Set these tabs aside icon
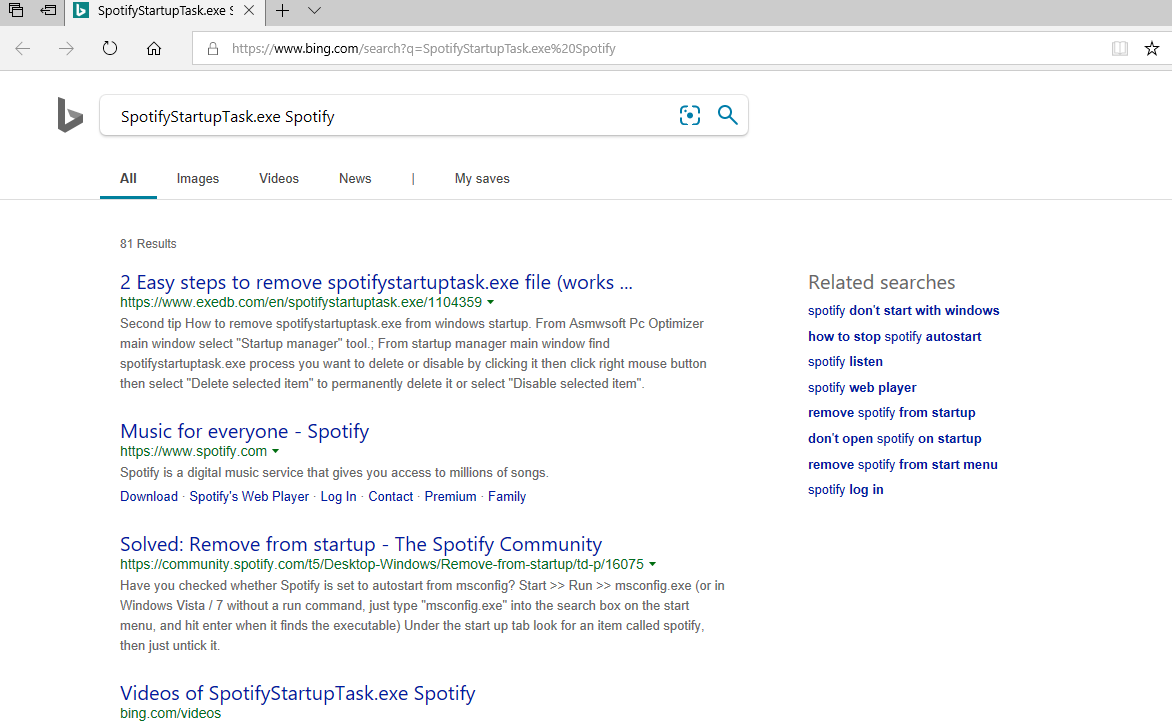This screenshot has width=1172, height=721. point(49,10)
